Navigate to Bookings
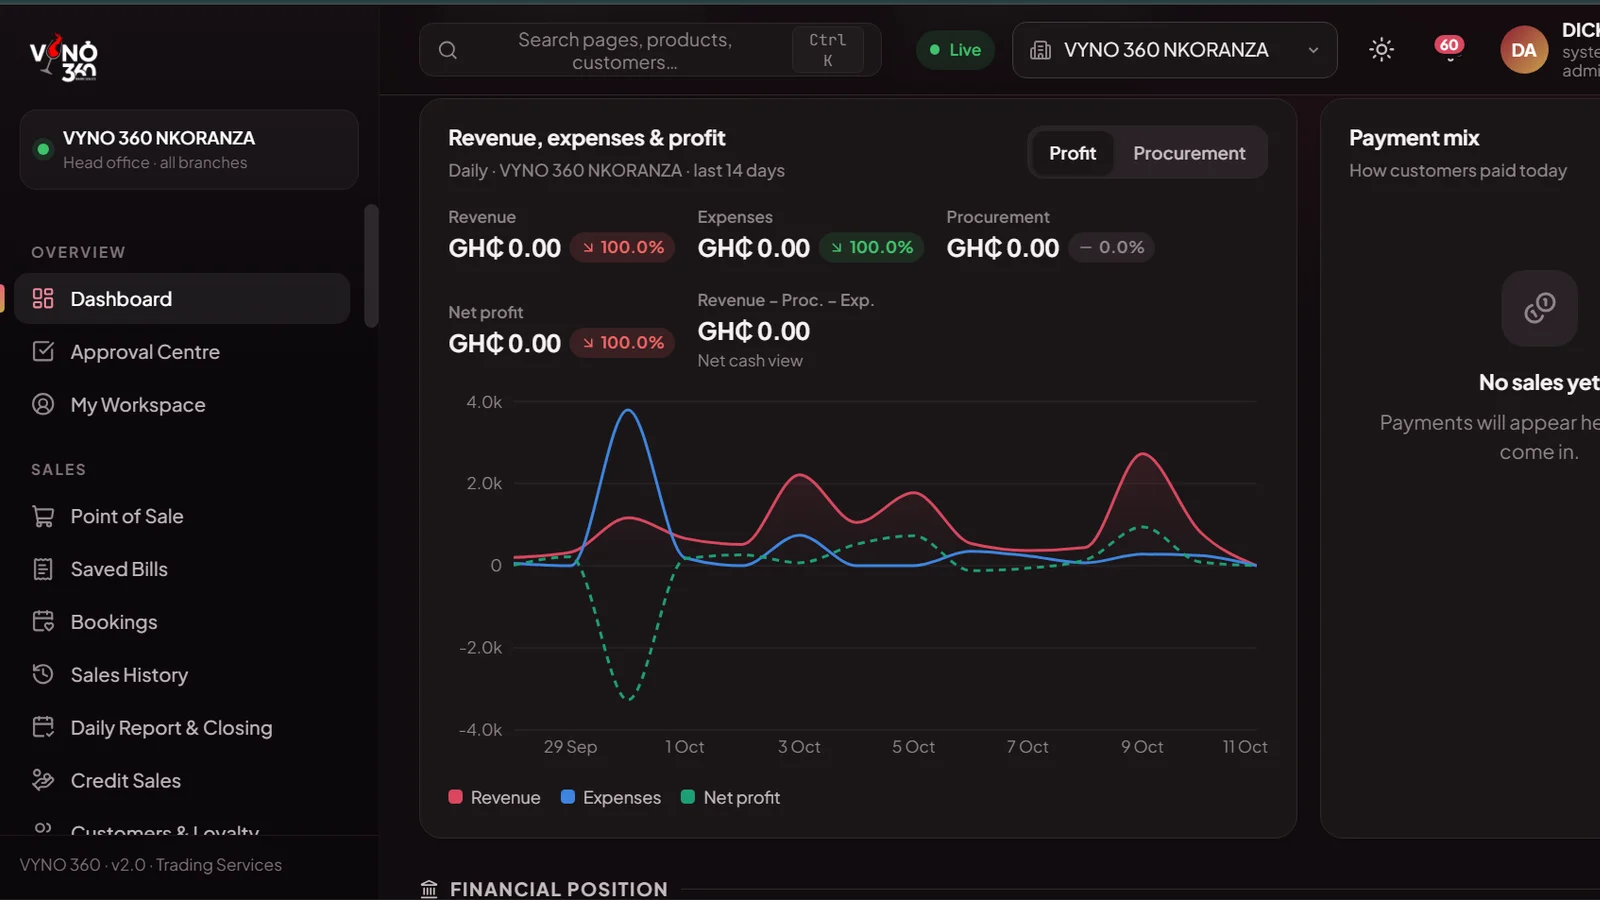Image resolution: width=1600 pixels, height=900 pixels. point(182,621)
